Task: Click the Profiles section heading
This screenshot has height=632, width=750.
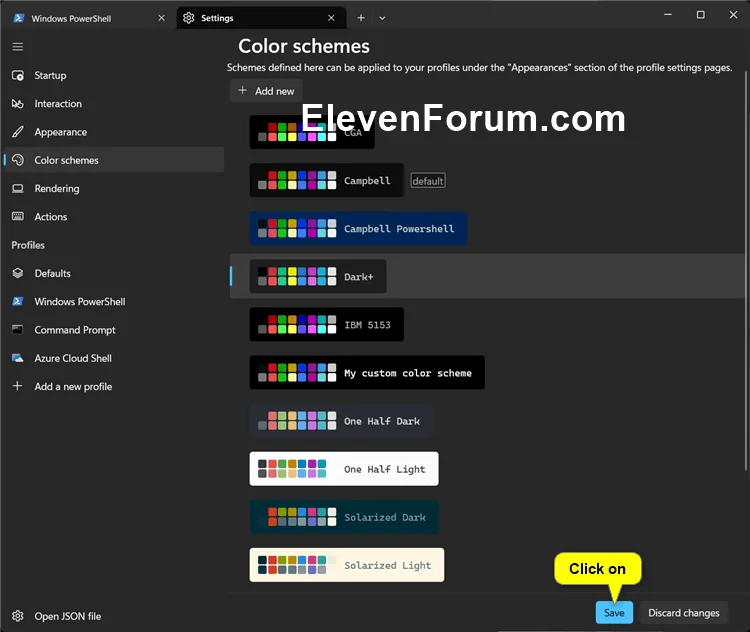Action: [28, 245]
